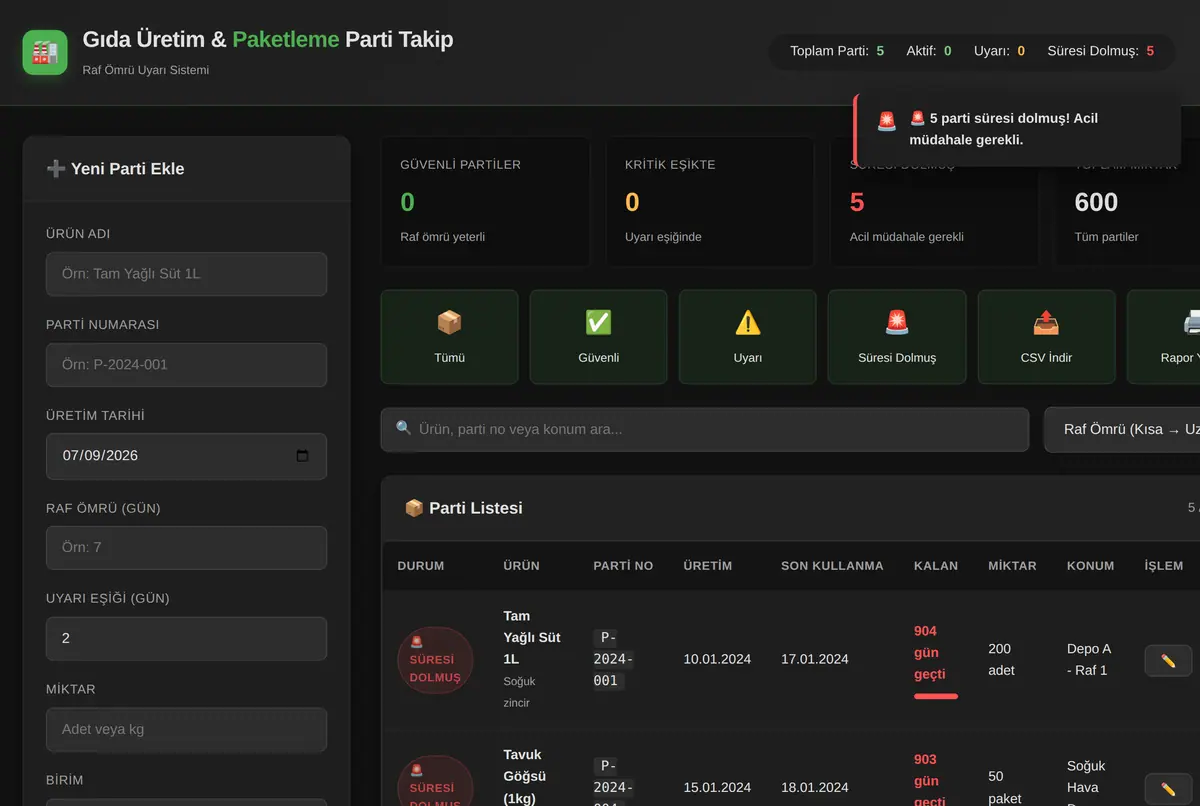This screenshot has height=806, width=1200.
Task: Click the "Depo A - Raf 1" location
Action: [1088, 660]
